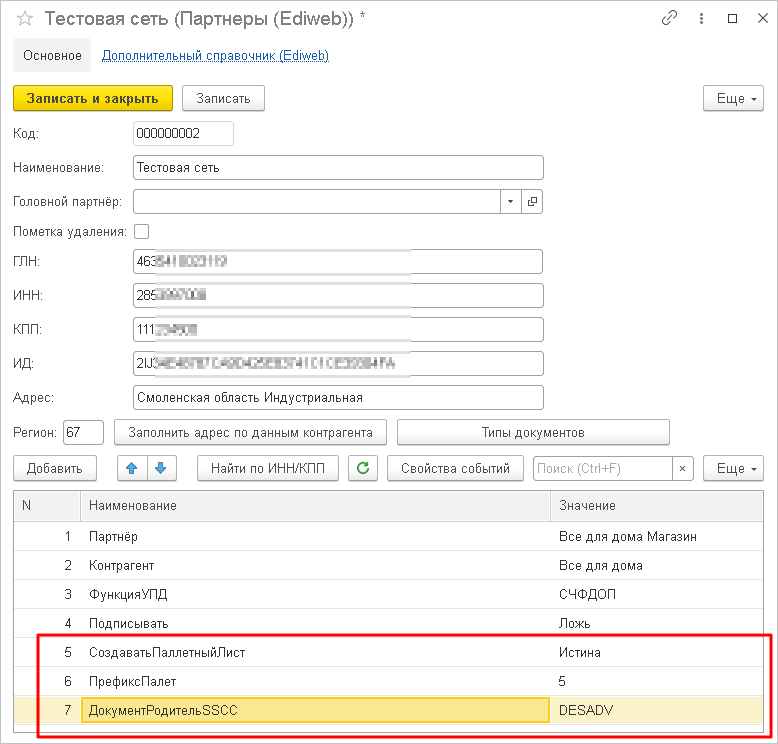This screenshot has height=744, width=778.
Task: Clear the search field
Action: click(x=683, y=468)
